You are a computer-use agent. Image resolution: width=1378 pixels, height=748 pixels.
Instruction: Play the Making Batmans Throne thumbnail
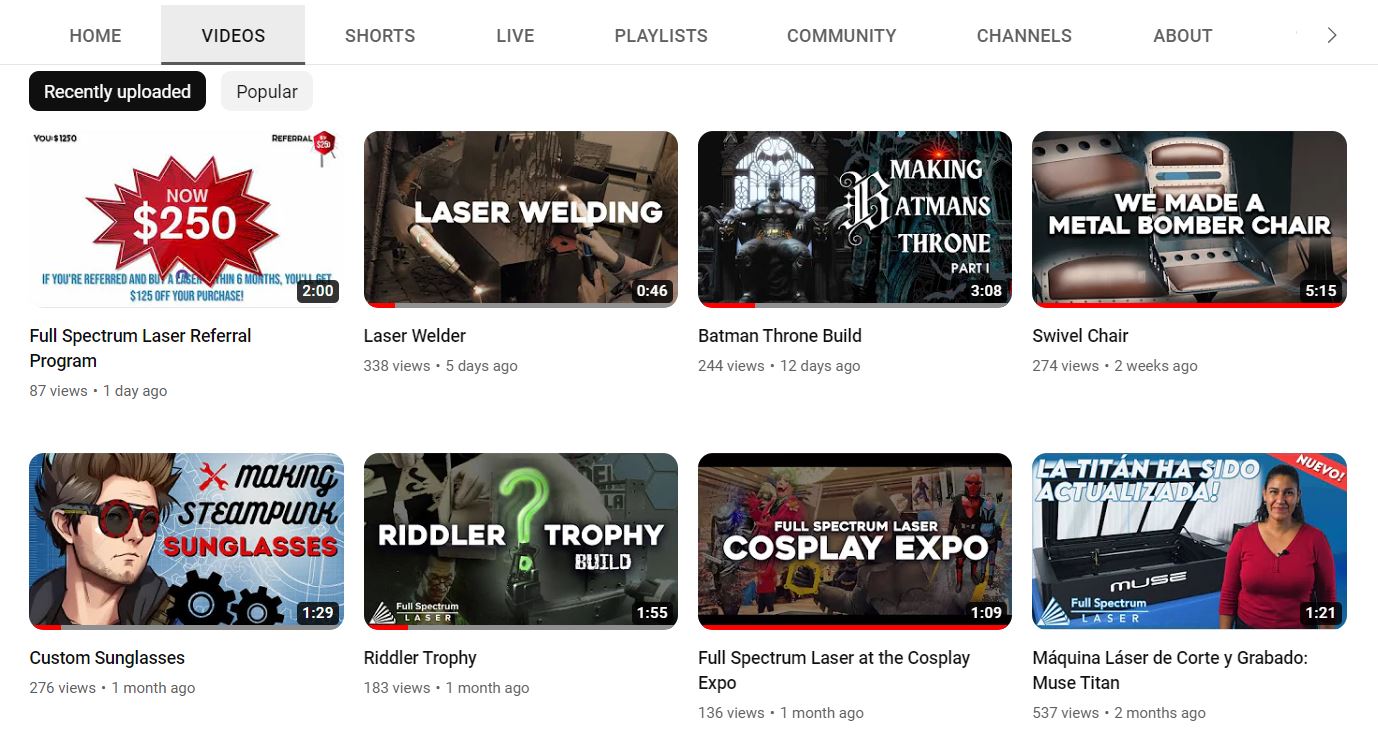854,218
